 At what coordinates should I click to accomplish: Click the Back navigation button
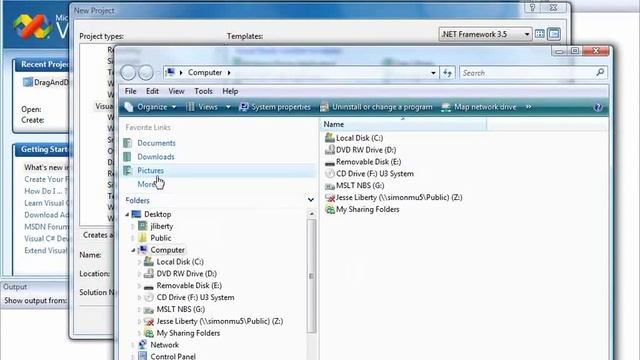point(128,73)
